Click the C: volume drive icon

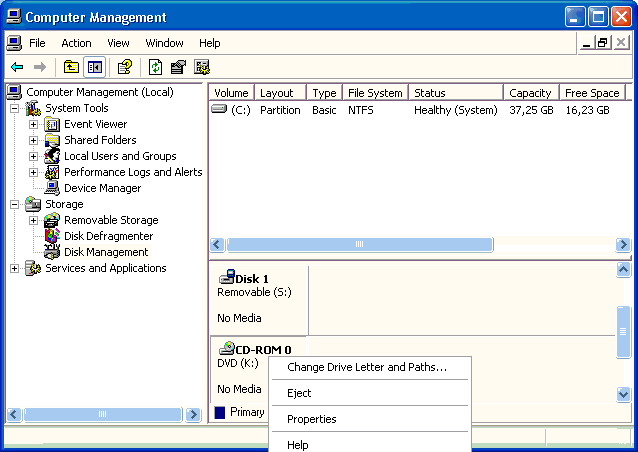click(219, 109)
